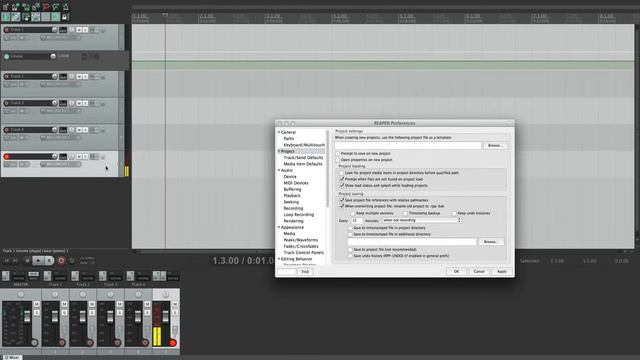Click Cancel in REAPER Preferences
Viewport: 640px width, 360px height.
(479, 271)
